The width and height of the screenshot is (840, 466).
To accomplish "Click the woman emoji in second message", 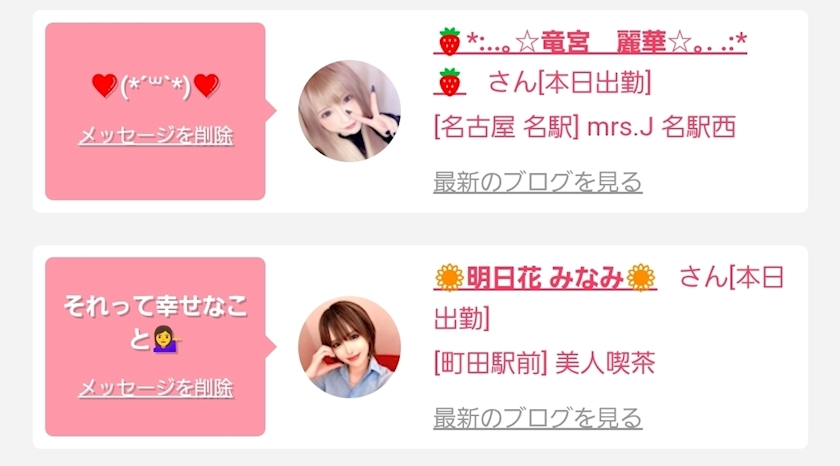I will [167, 339].
